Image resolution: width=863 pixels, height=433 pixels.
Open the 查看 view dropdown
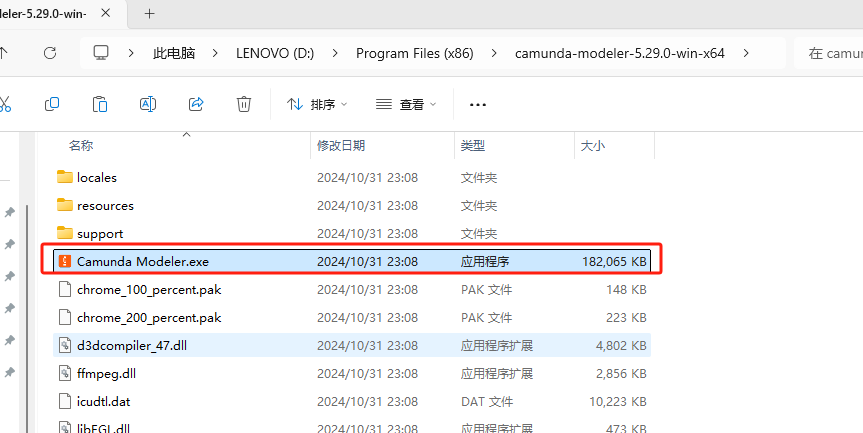[406, 104]
